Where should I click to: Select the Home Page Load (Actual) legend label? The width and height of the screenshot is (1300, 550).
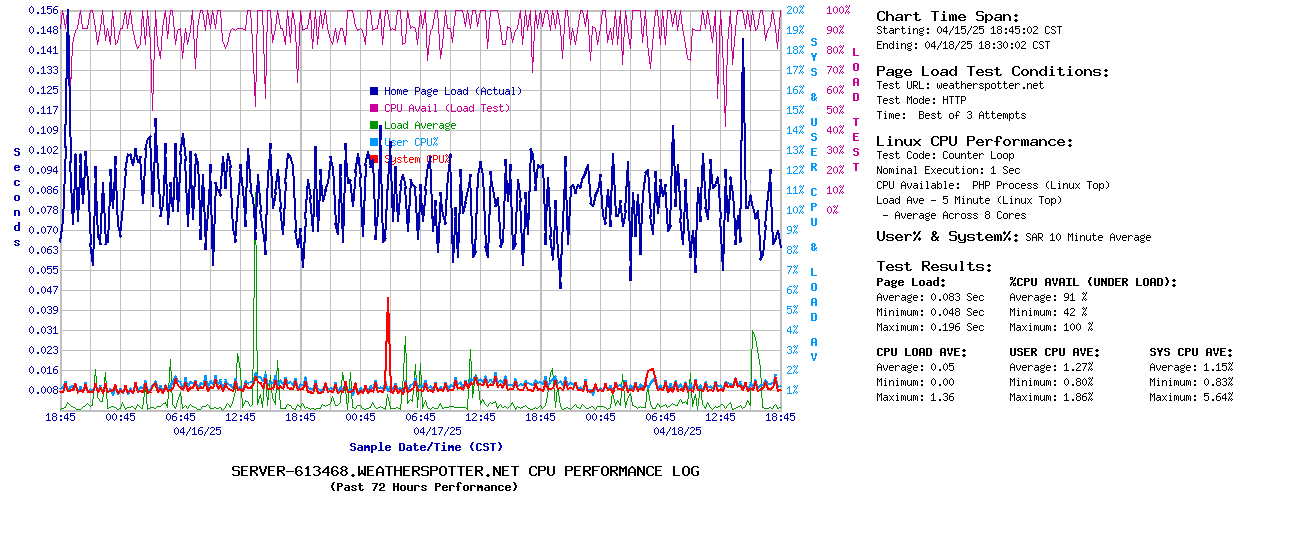point(452,91)
